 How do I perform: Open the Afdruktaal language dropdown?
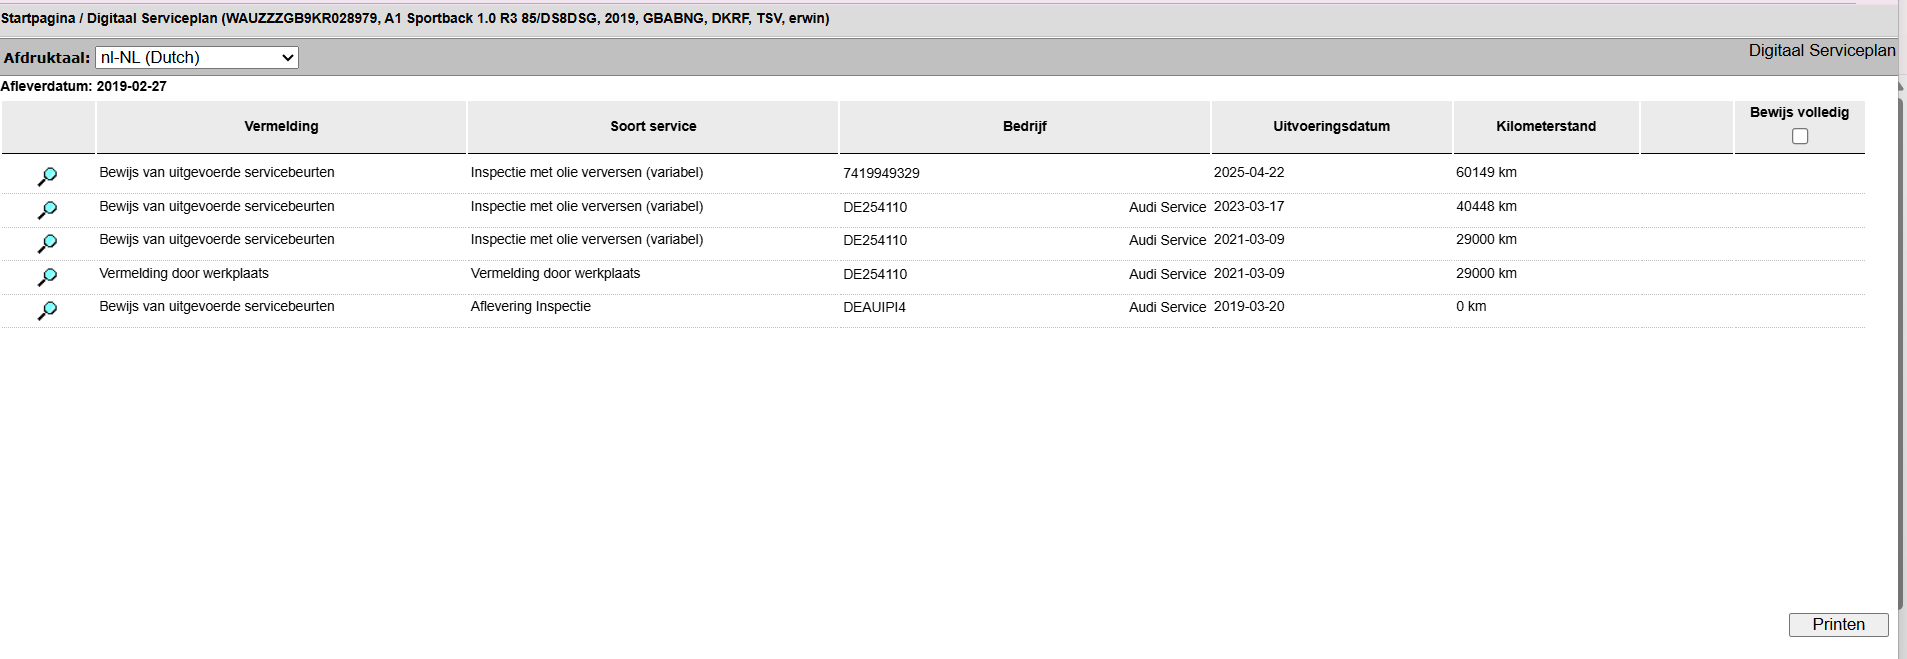197,58
